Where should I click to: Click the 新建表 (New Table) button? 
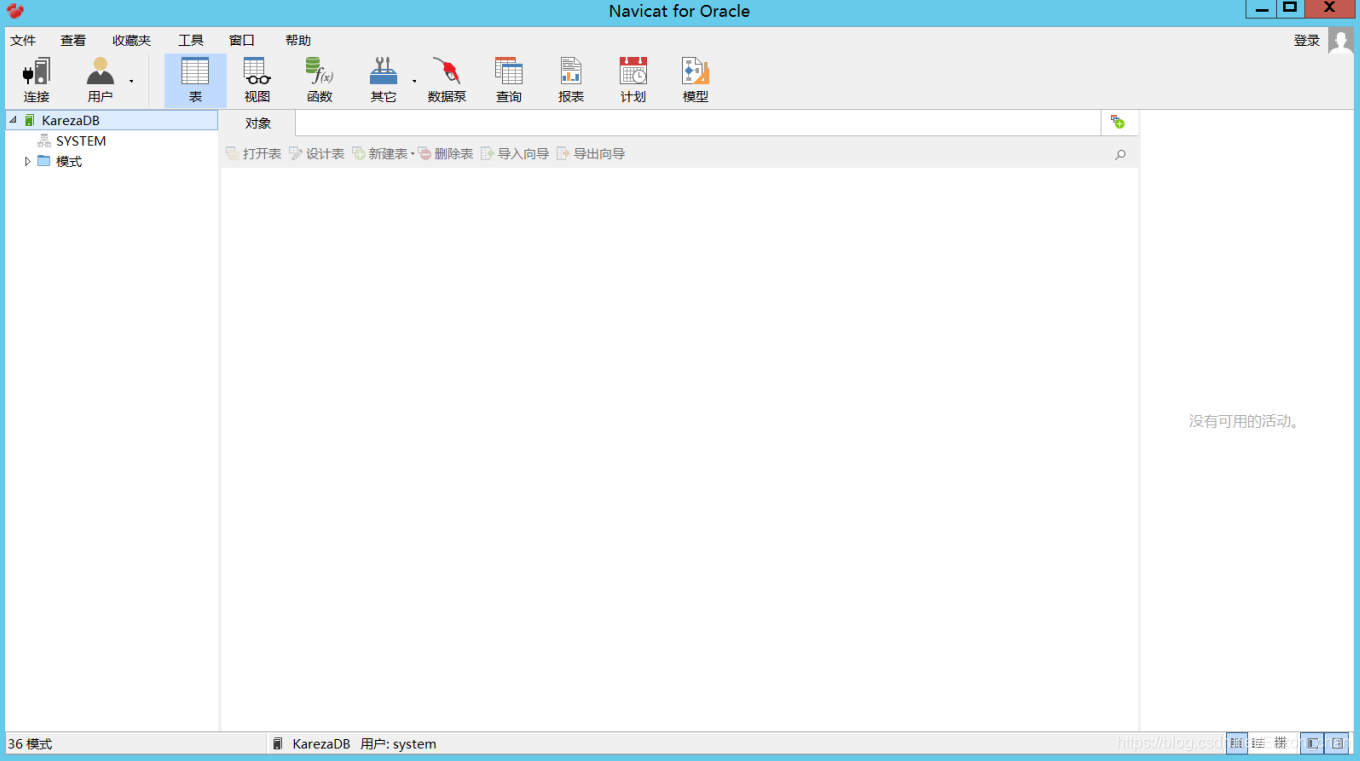(380, 154)
